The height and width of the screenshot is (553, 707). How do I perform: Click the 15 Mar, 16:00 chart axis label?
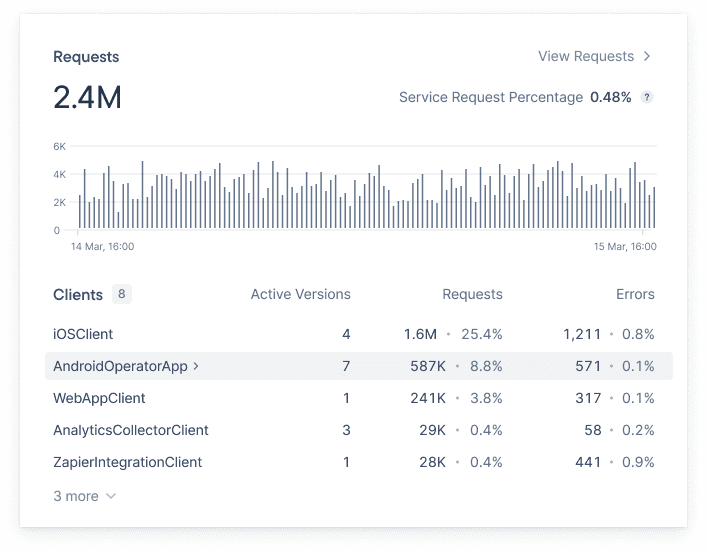pos(625,246)
